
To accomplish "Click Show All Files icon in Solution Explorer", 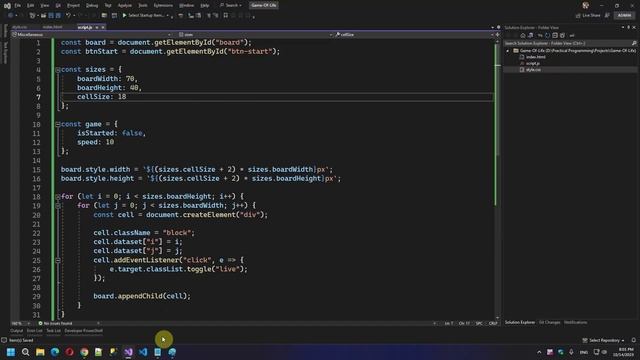I will click(x=562, y=36).
